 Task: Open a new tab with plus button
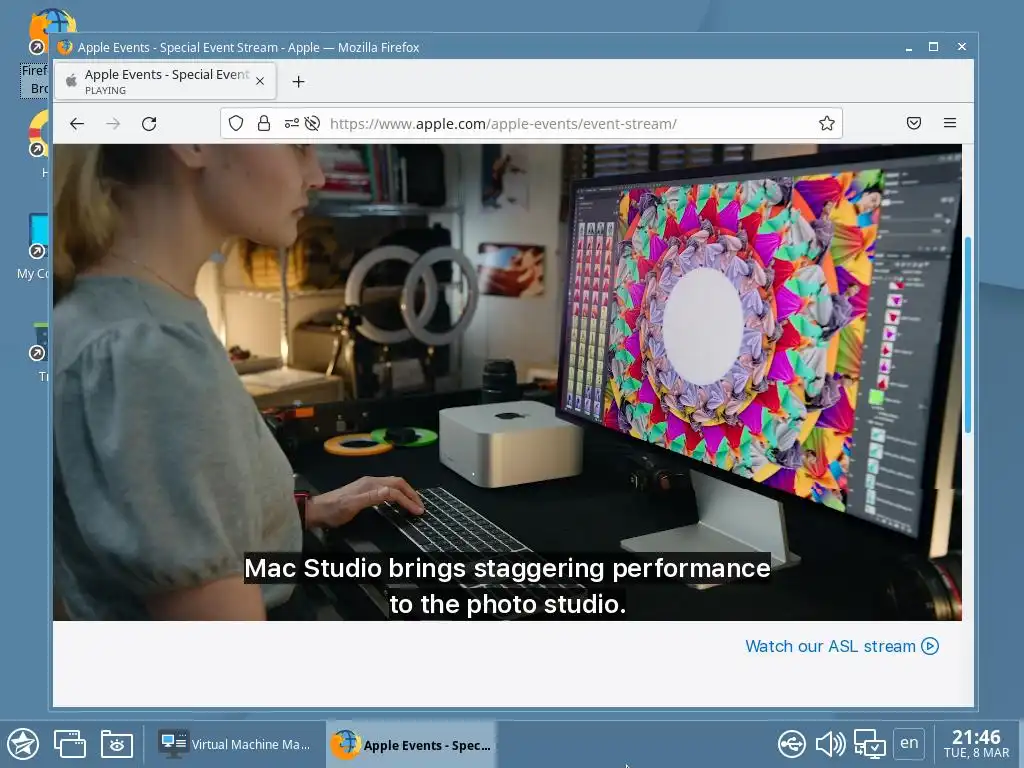[x=298, y=82]
